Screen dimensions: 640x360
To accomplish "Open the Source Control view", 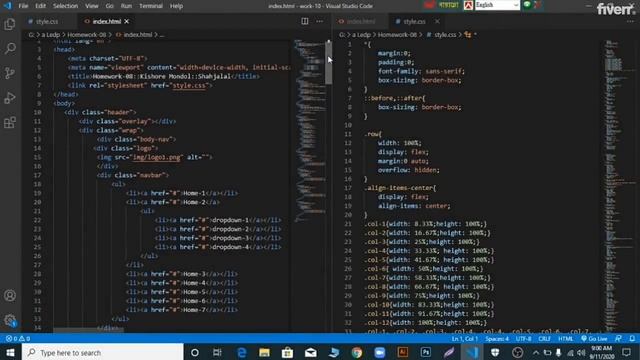I will pos(10,73).
